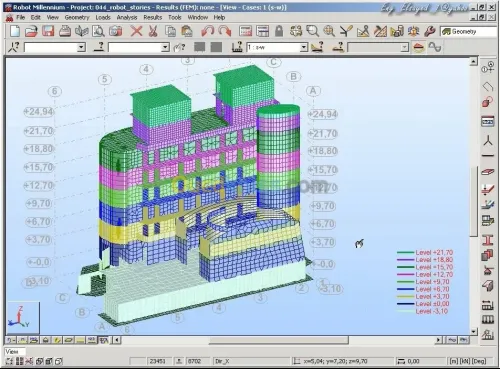The width and height of the screenshot is (500, 369).
Task: Activate zoom window magnifier icon
Action: (x=312, y=31)
